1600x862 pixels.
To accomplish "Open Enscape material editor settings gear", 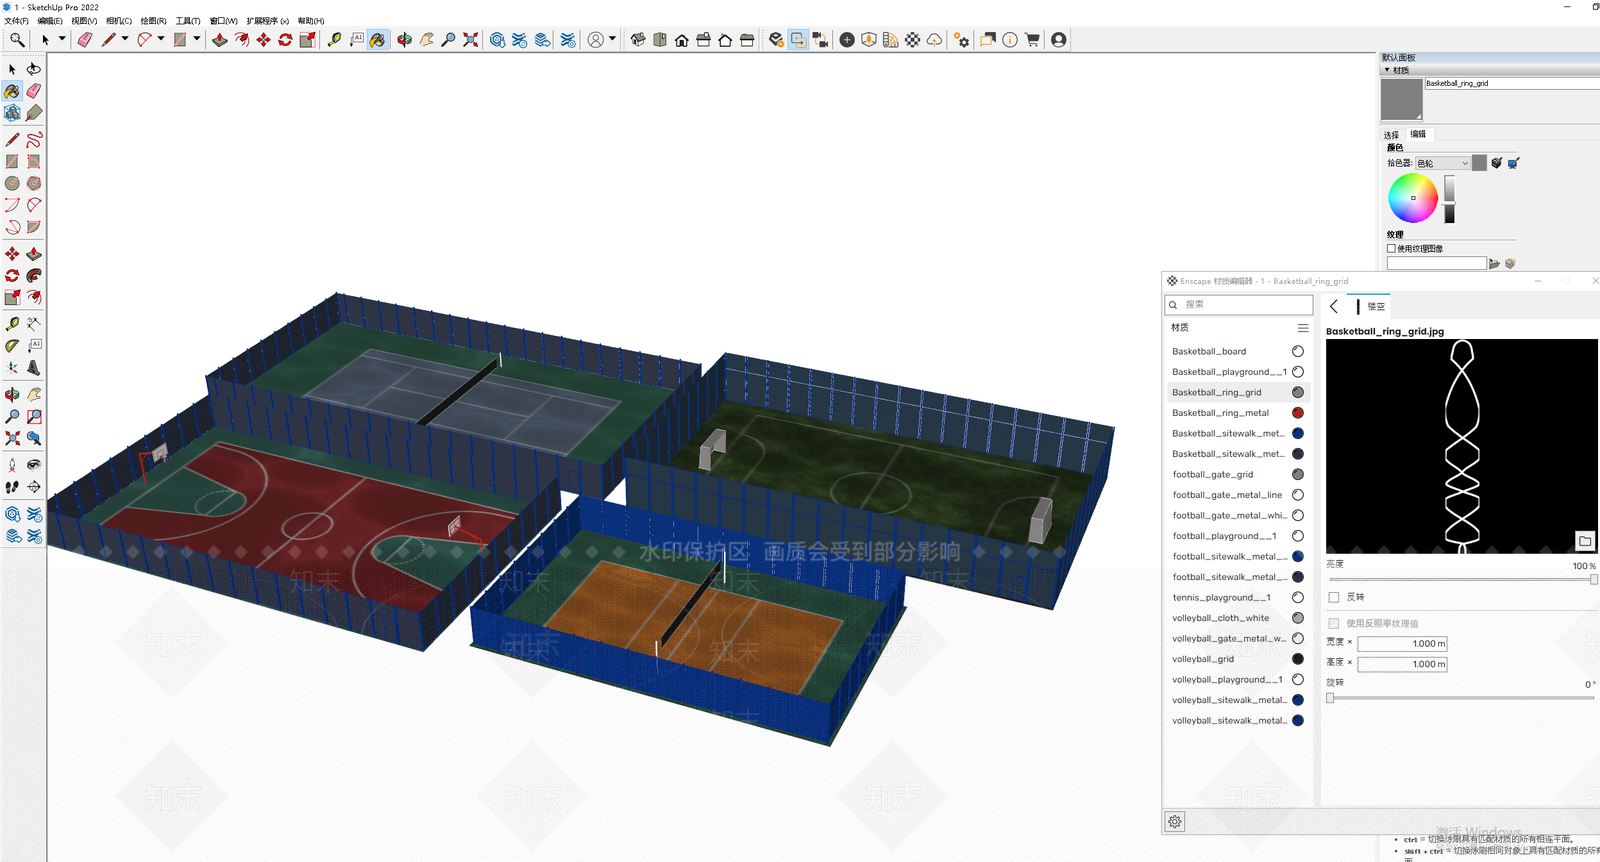I will pyautogui.click(x=1175, y=822).
